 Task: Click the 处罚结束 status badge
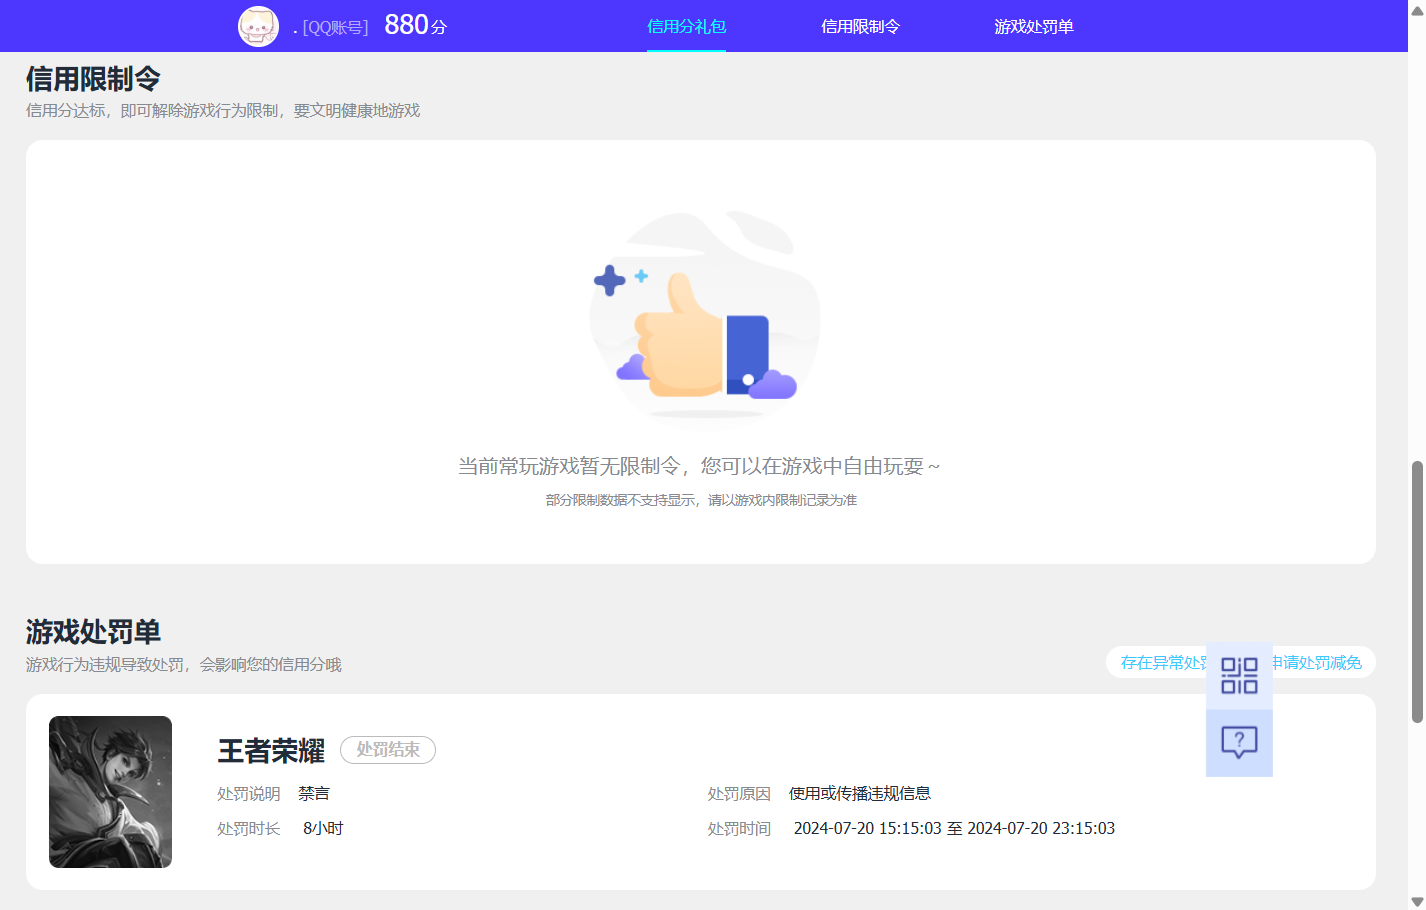(388, 750)
